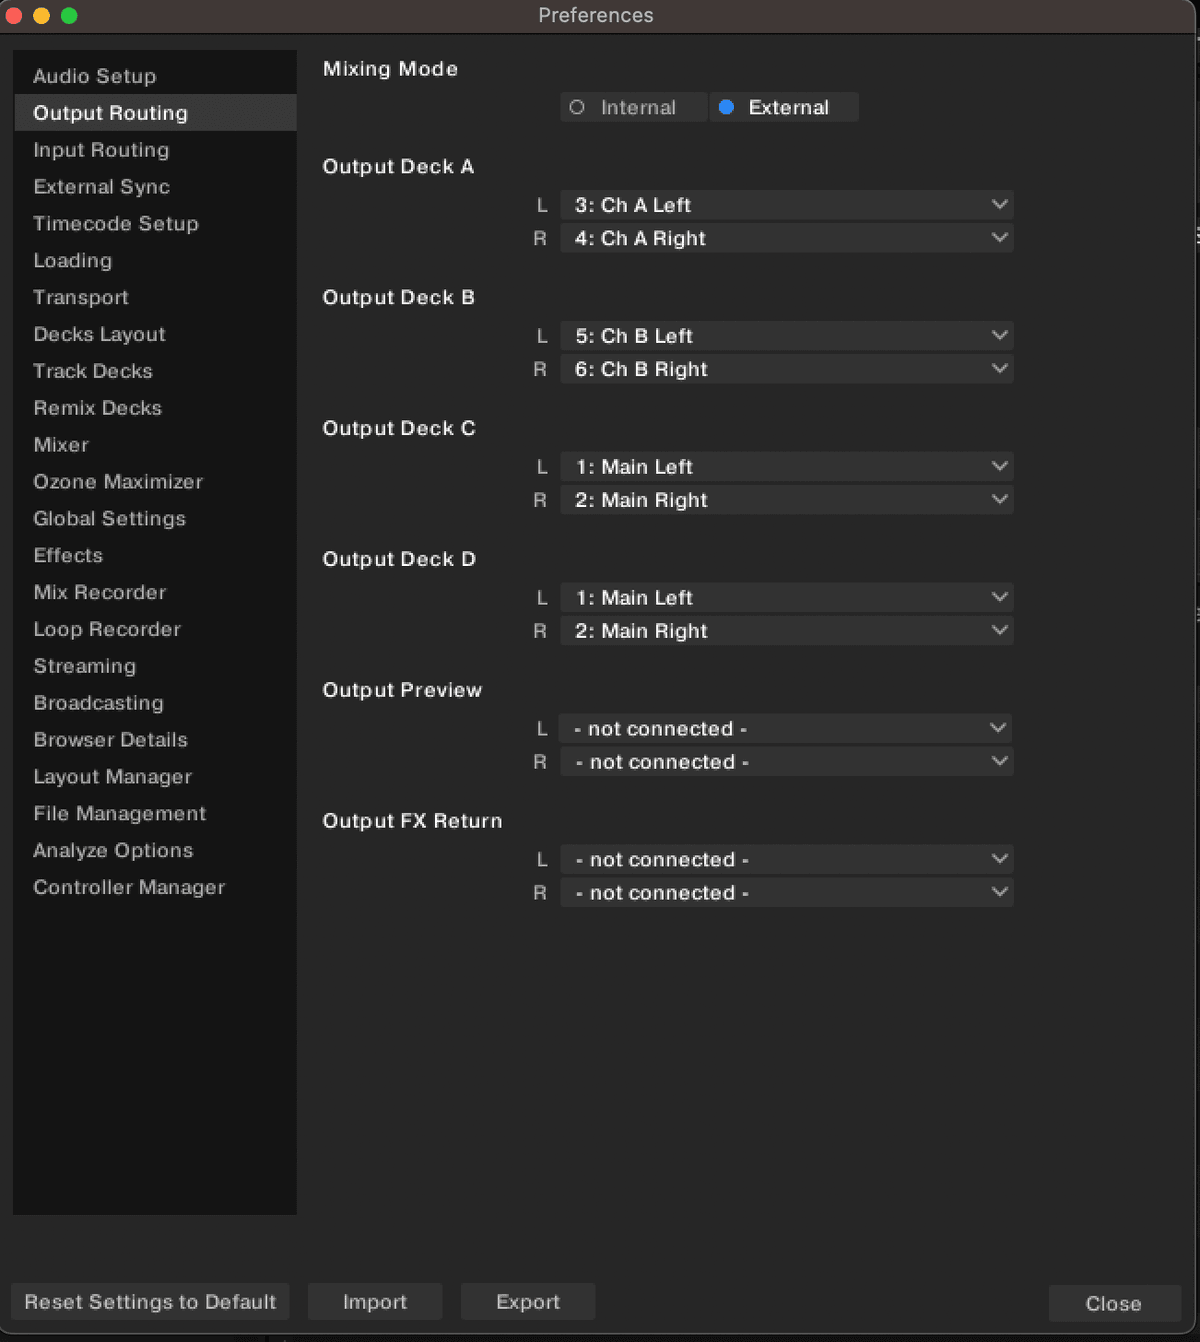Open Output Deck D left channel dropdown
This screenshot has height=1342, width=1200.
coord(786,598)
